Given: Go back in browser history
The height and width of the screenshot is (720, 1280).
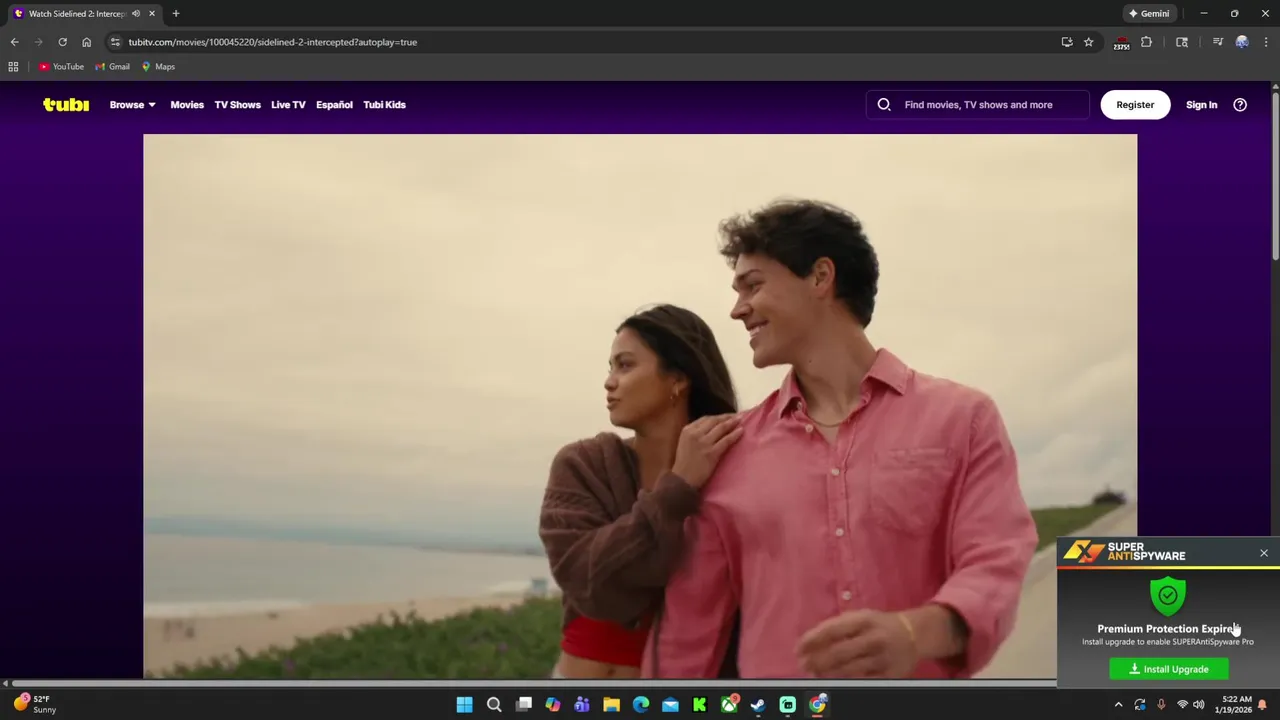Looking at the screenshot, I should (14, 42).
